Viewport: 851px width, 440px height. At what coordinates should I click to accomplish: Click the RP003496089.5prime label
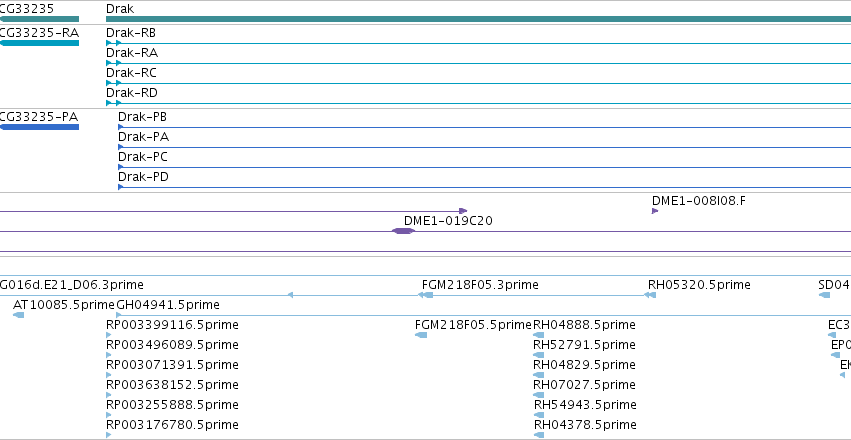pyautogui.click(x=172, y=346)
